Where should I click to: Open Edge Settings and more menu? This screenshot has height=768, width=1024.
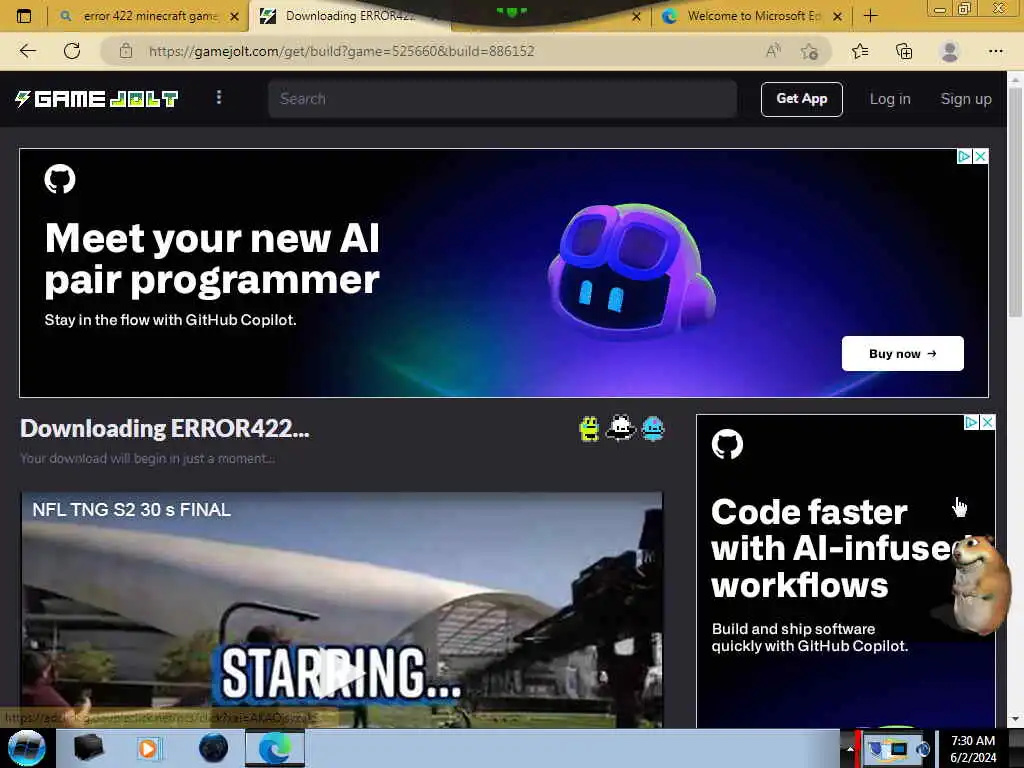995,51
